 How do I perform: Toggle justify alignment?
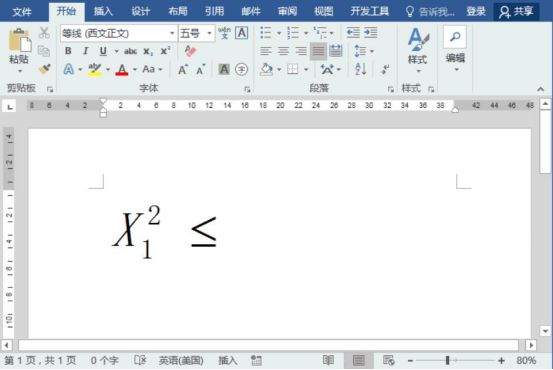(318, 51)
